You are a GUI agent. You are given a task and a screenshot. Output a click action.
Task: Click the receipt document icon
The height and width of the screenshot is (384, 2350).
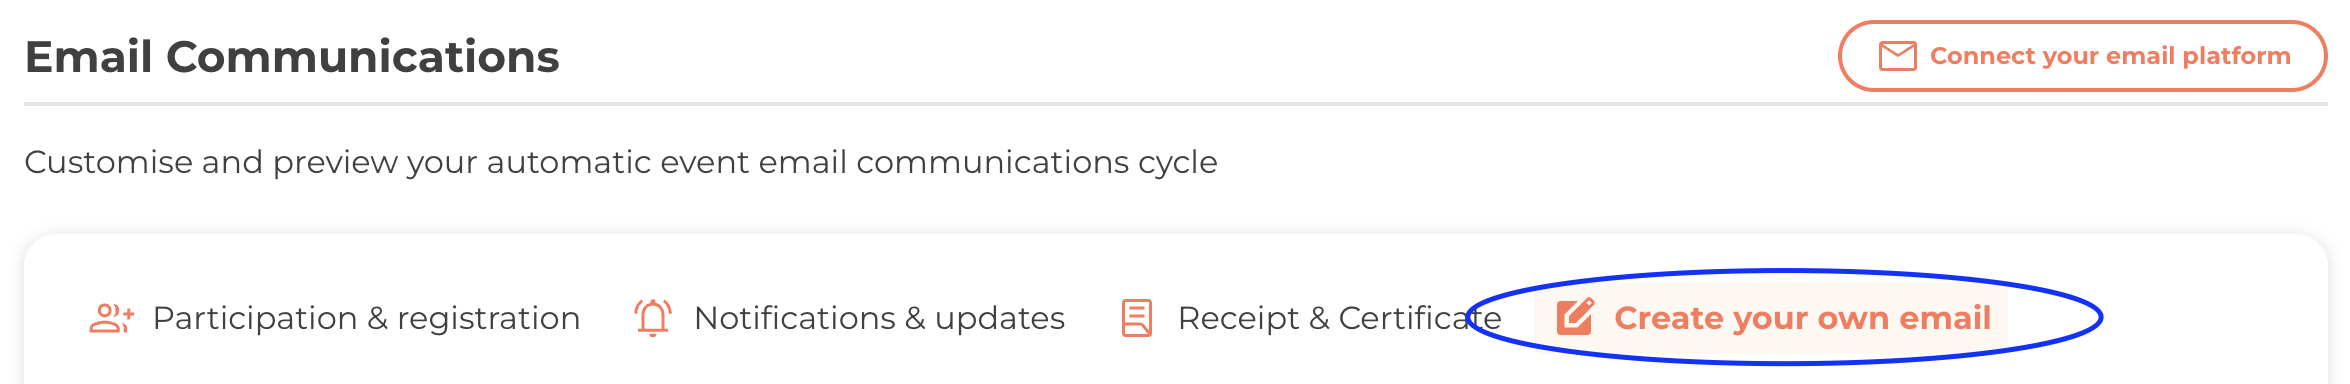(x=1137, y=318)
